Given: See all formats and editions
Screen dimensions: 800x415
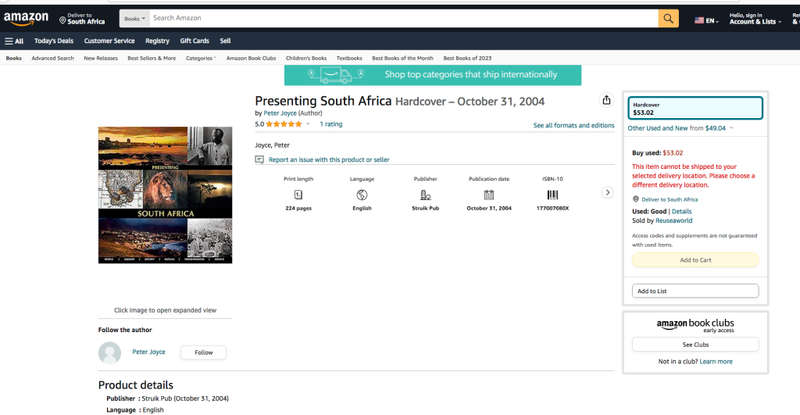Looking at the screenshot, I should 574,125.
